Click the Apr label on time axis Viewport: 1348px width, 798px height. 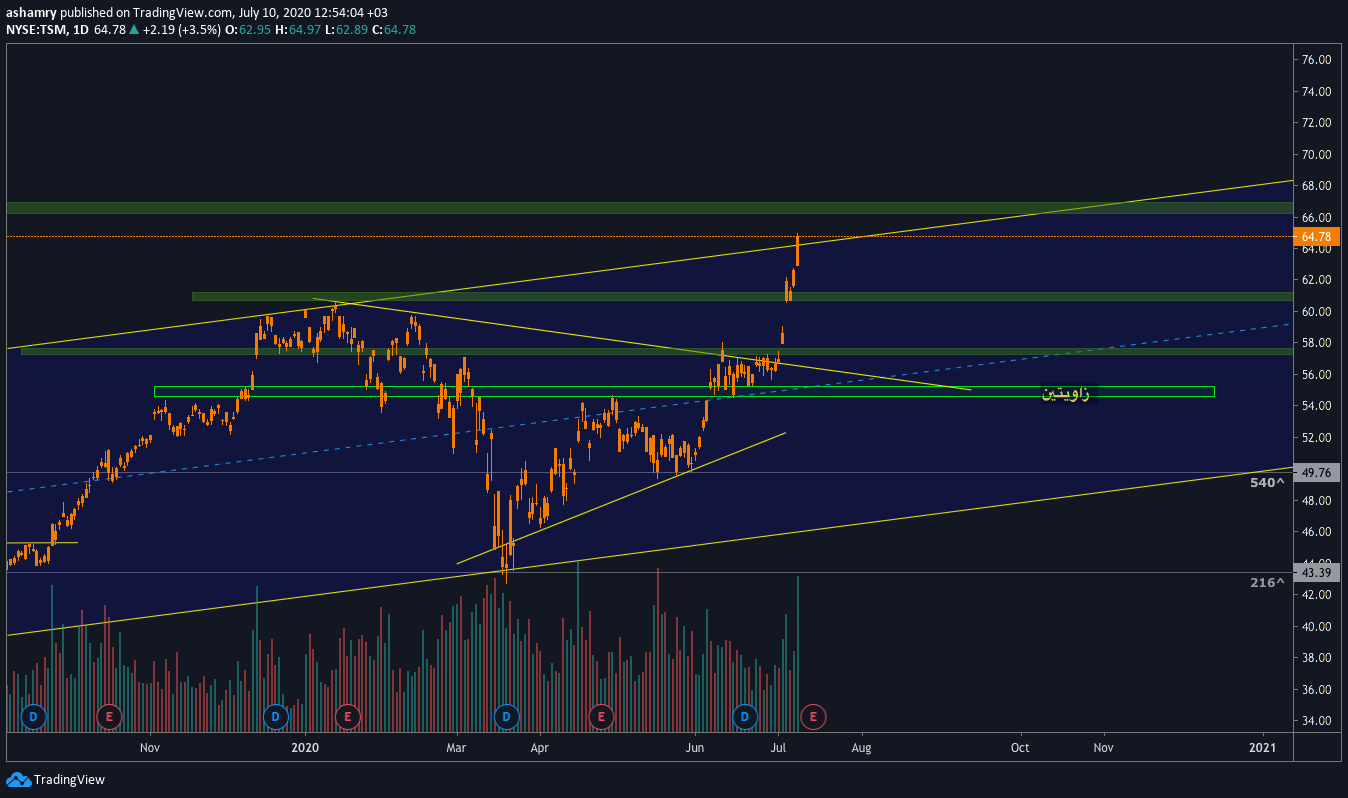pos(540,747)
